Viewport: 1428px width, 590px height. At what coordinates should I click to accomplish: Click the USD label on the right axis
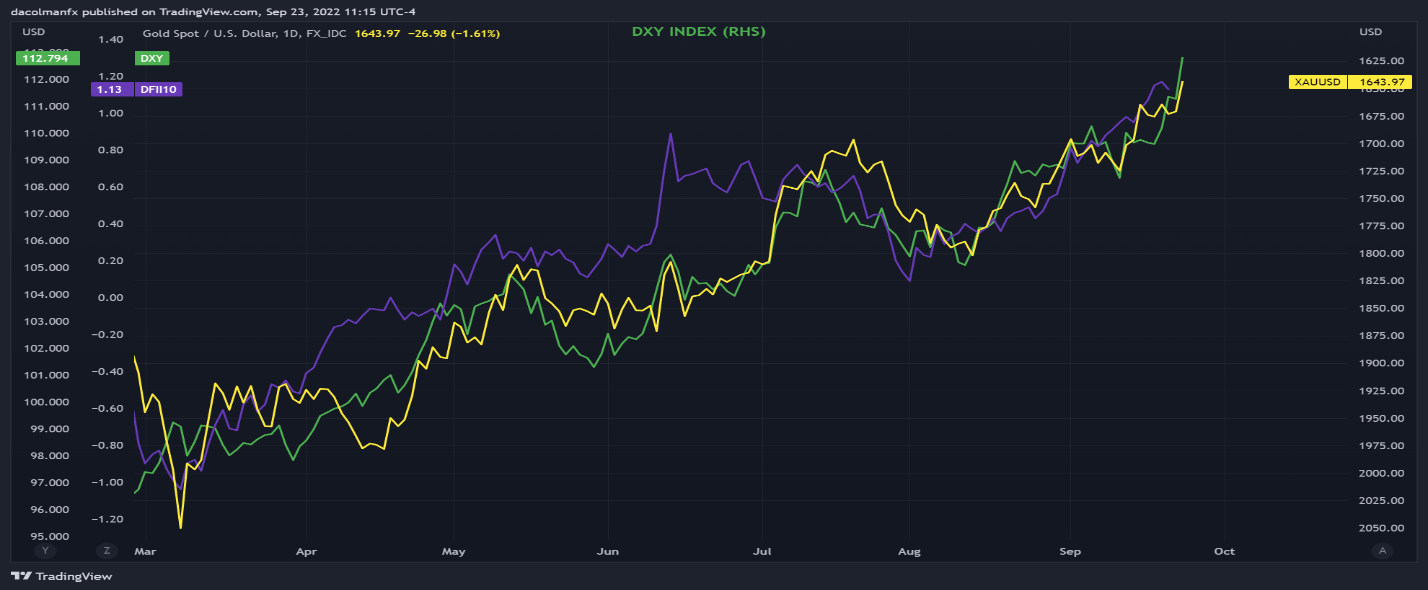pos(1370,32)
